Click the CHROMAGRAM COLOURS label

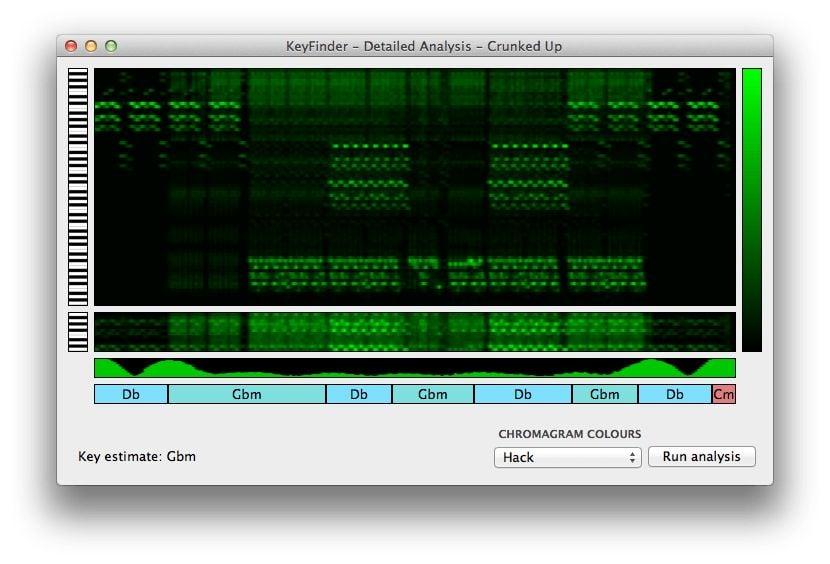(570, 434)
